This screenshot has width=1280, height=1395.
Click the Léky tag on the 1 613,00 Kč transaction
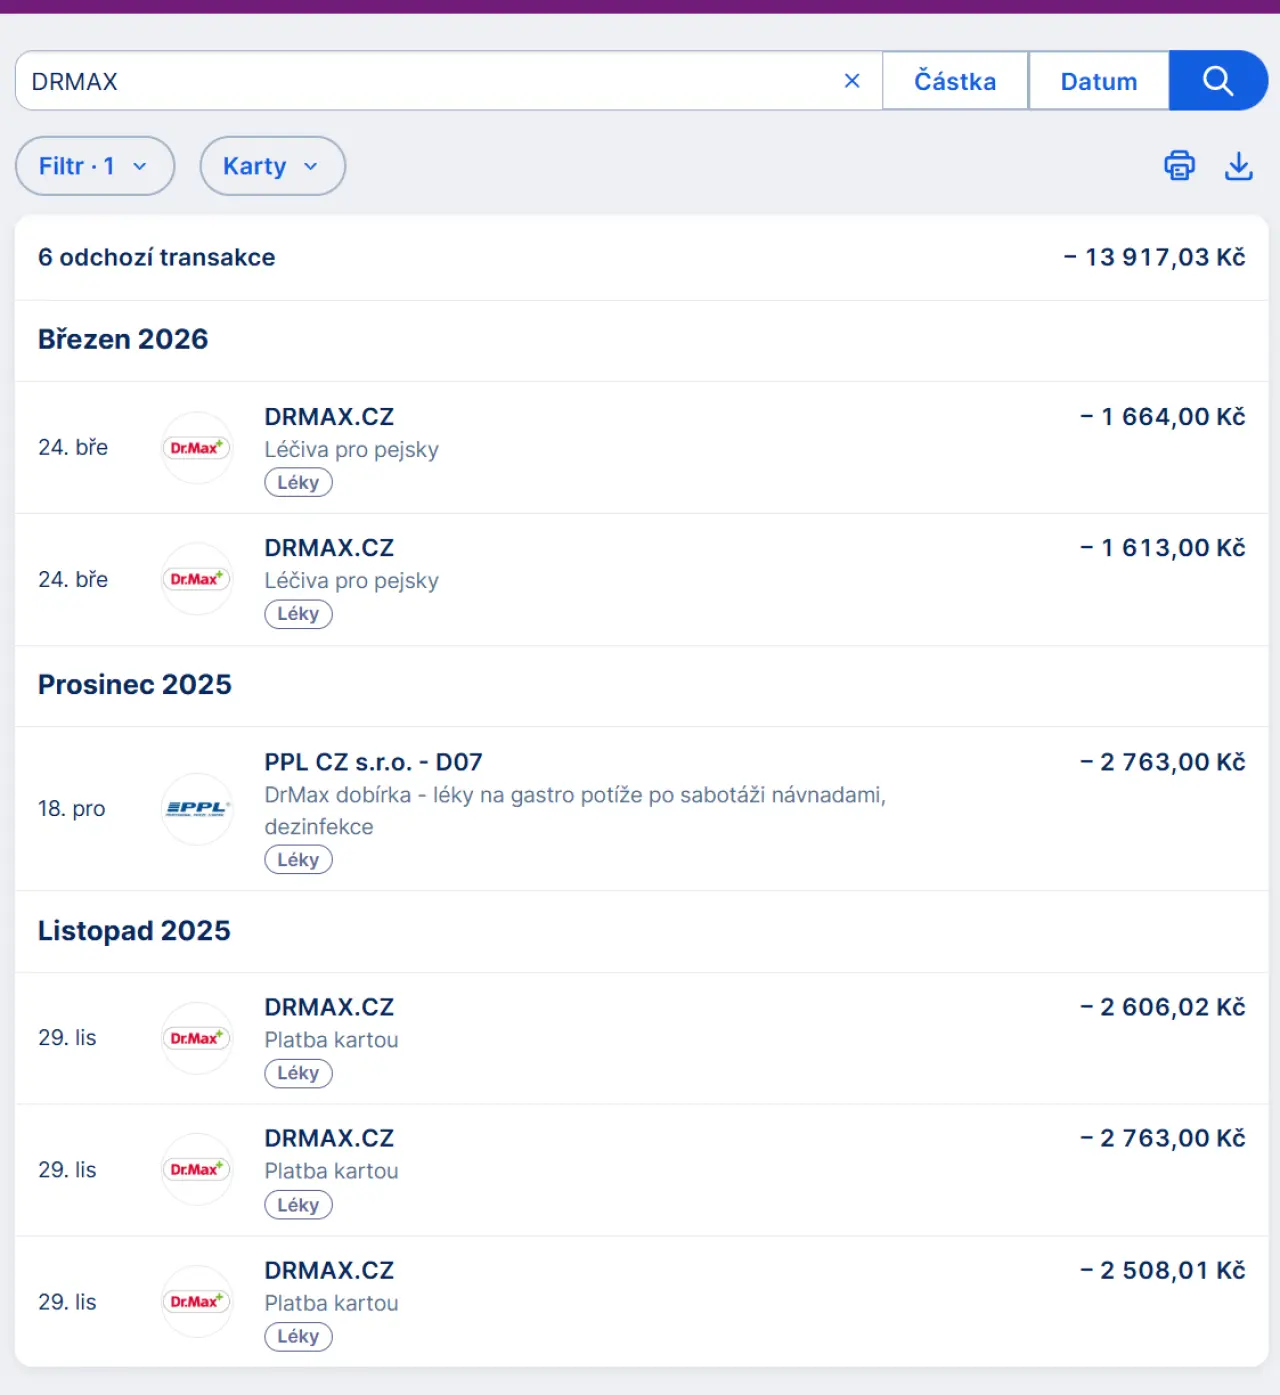[298, 614]
